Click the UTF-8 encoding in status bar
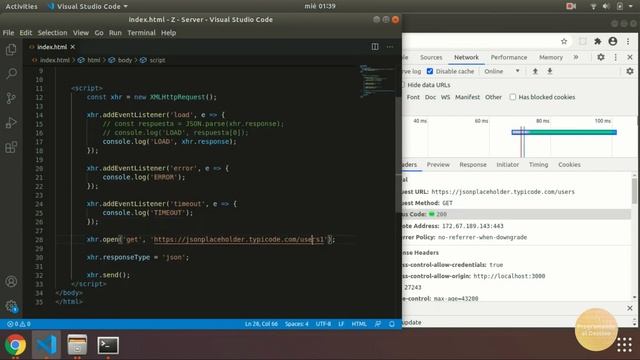Image resolution: width=640 pixels, height=360 pixels. point(323,324)
